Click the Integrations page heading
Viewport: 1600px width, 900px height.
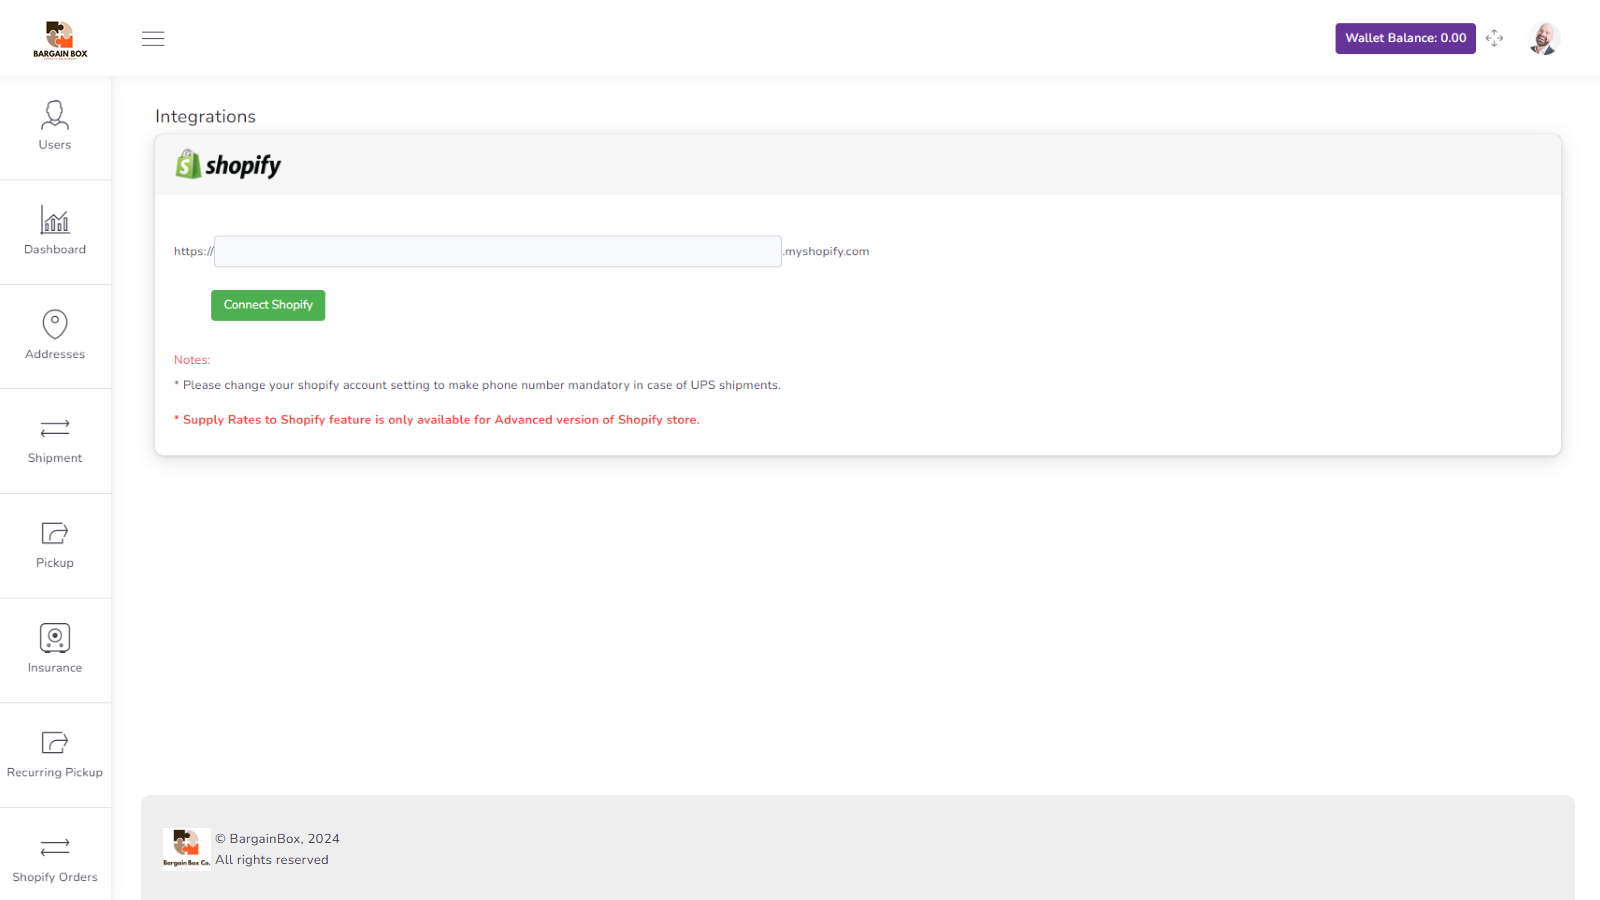[205, 117]
